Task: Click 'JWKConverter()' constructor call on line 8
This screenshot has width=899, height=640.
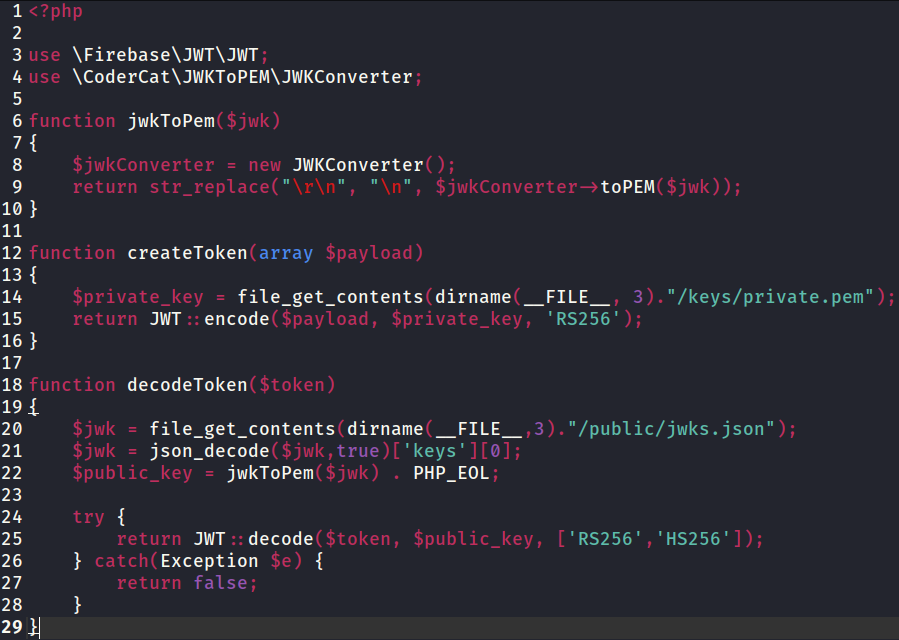Action: click(x=369, y=165)
